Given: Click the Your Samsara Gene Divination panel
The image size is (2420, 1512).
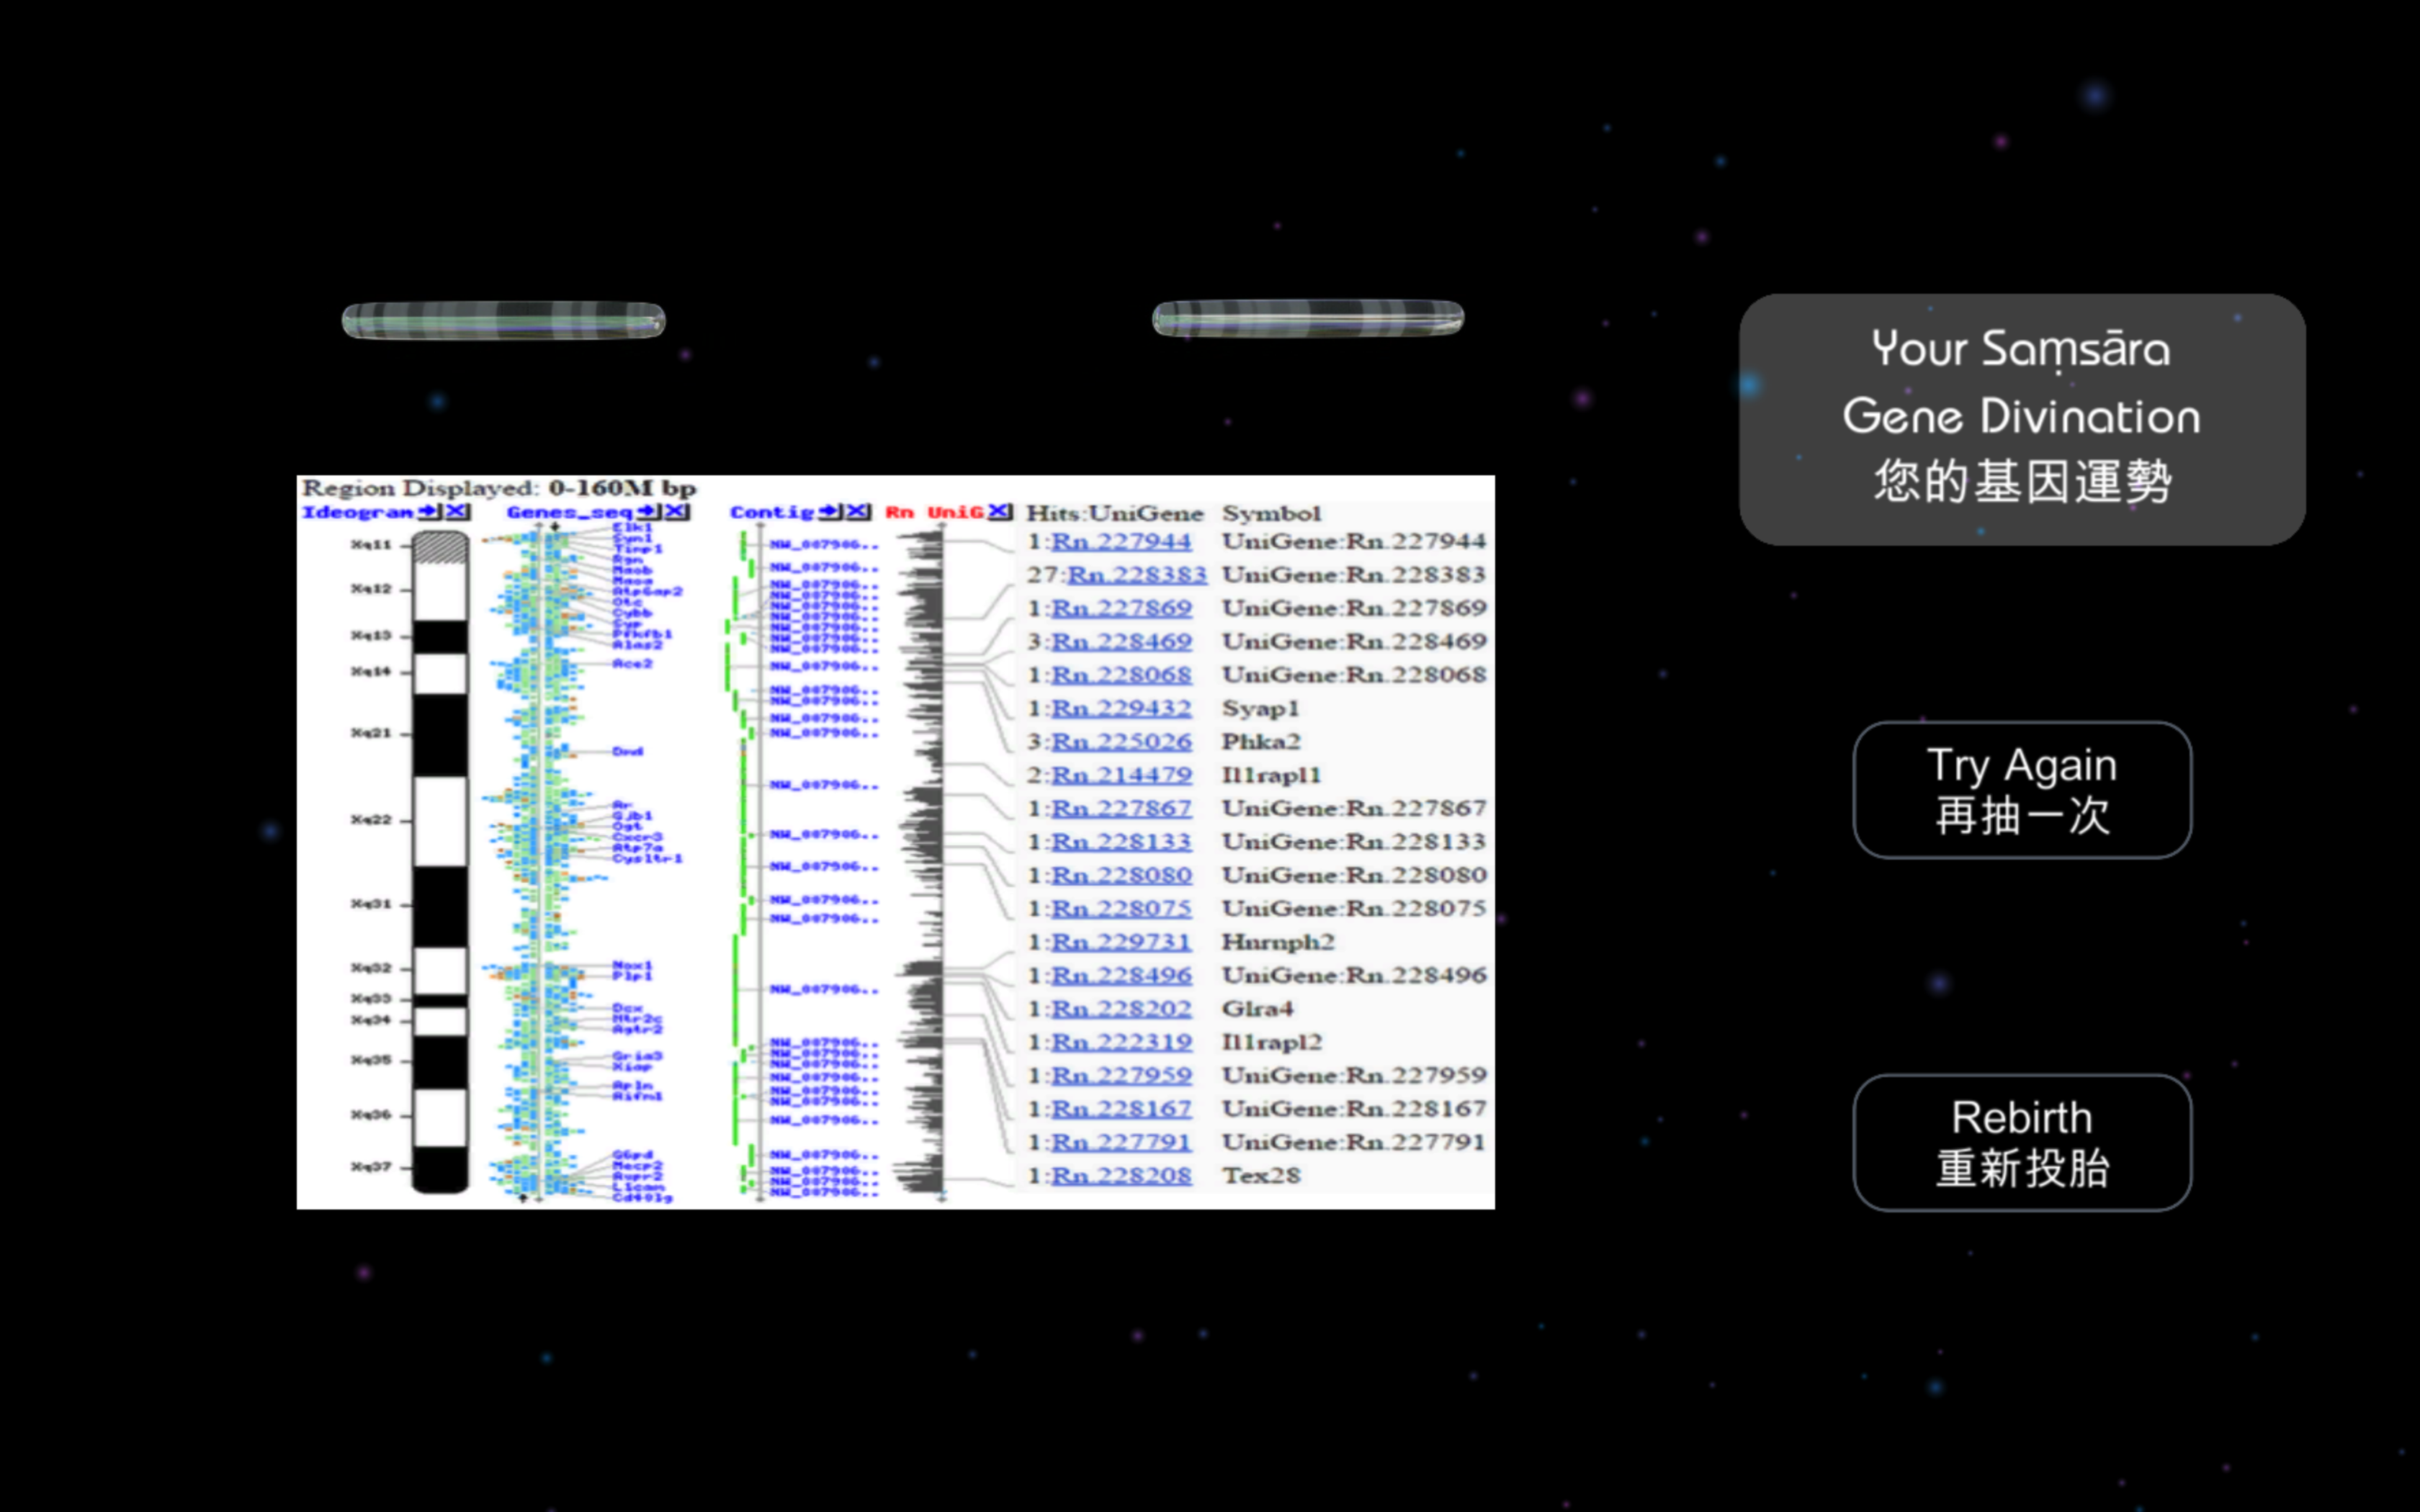Looking at the screenshot, I should click(2022, 419).
